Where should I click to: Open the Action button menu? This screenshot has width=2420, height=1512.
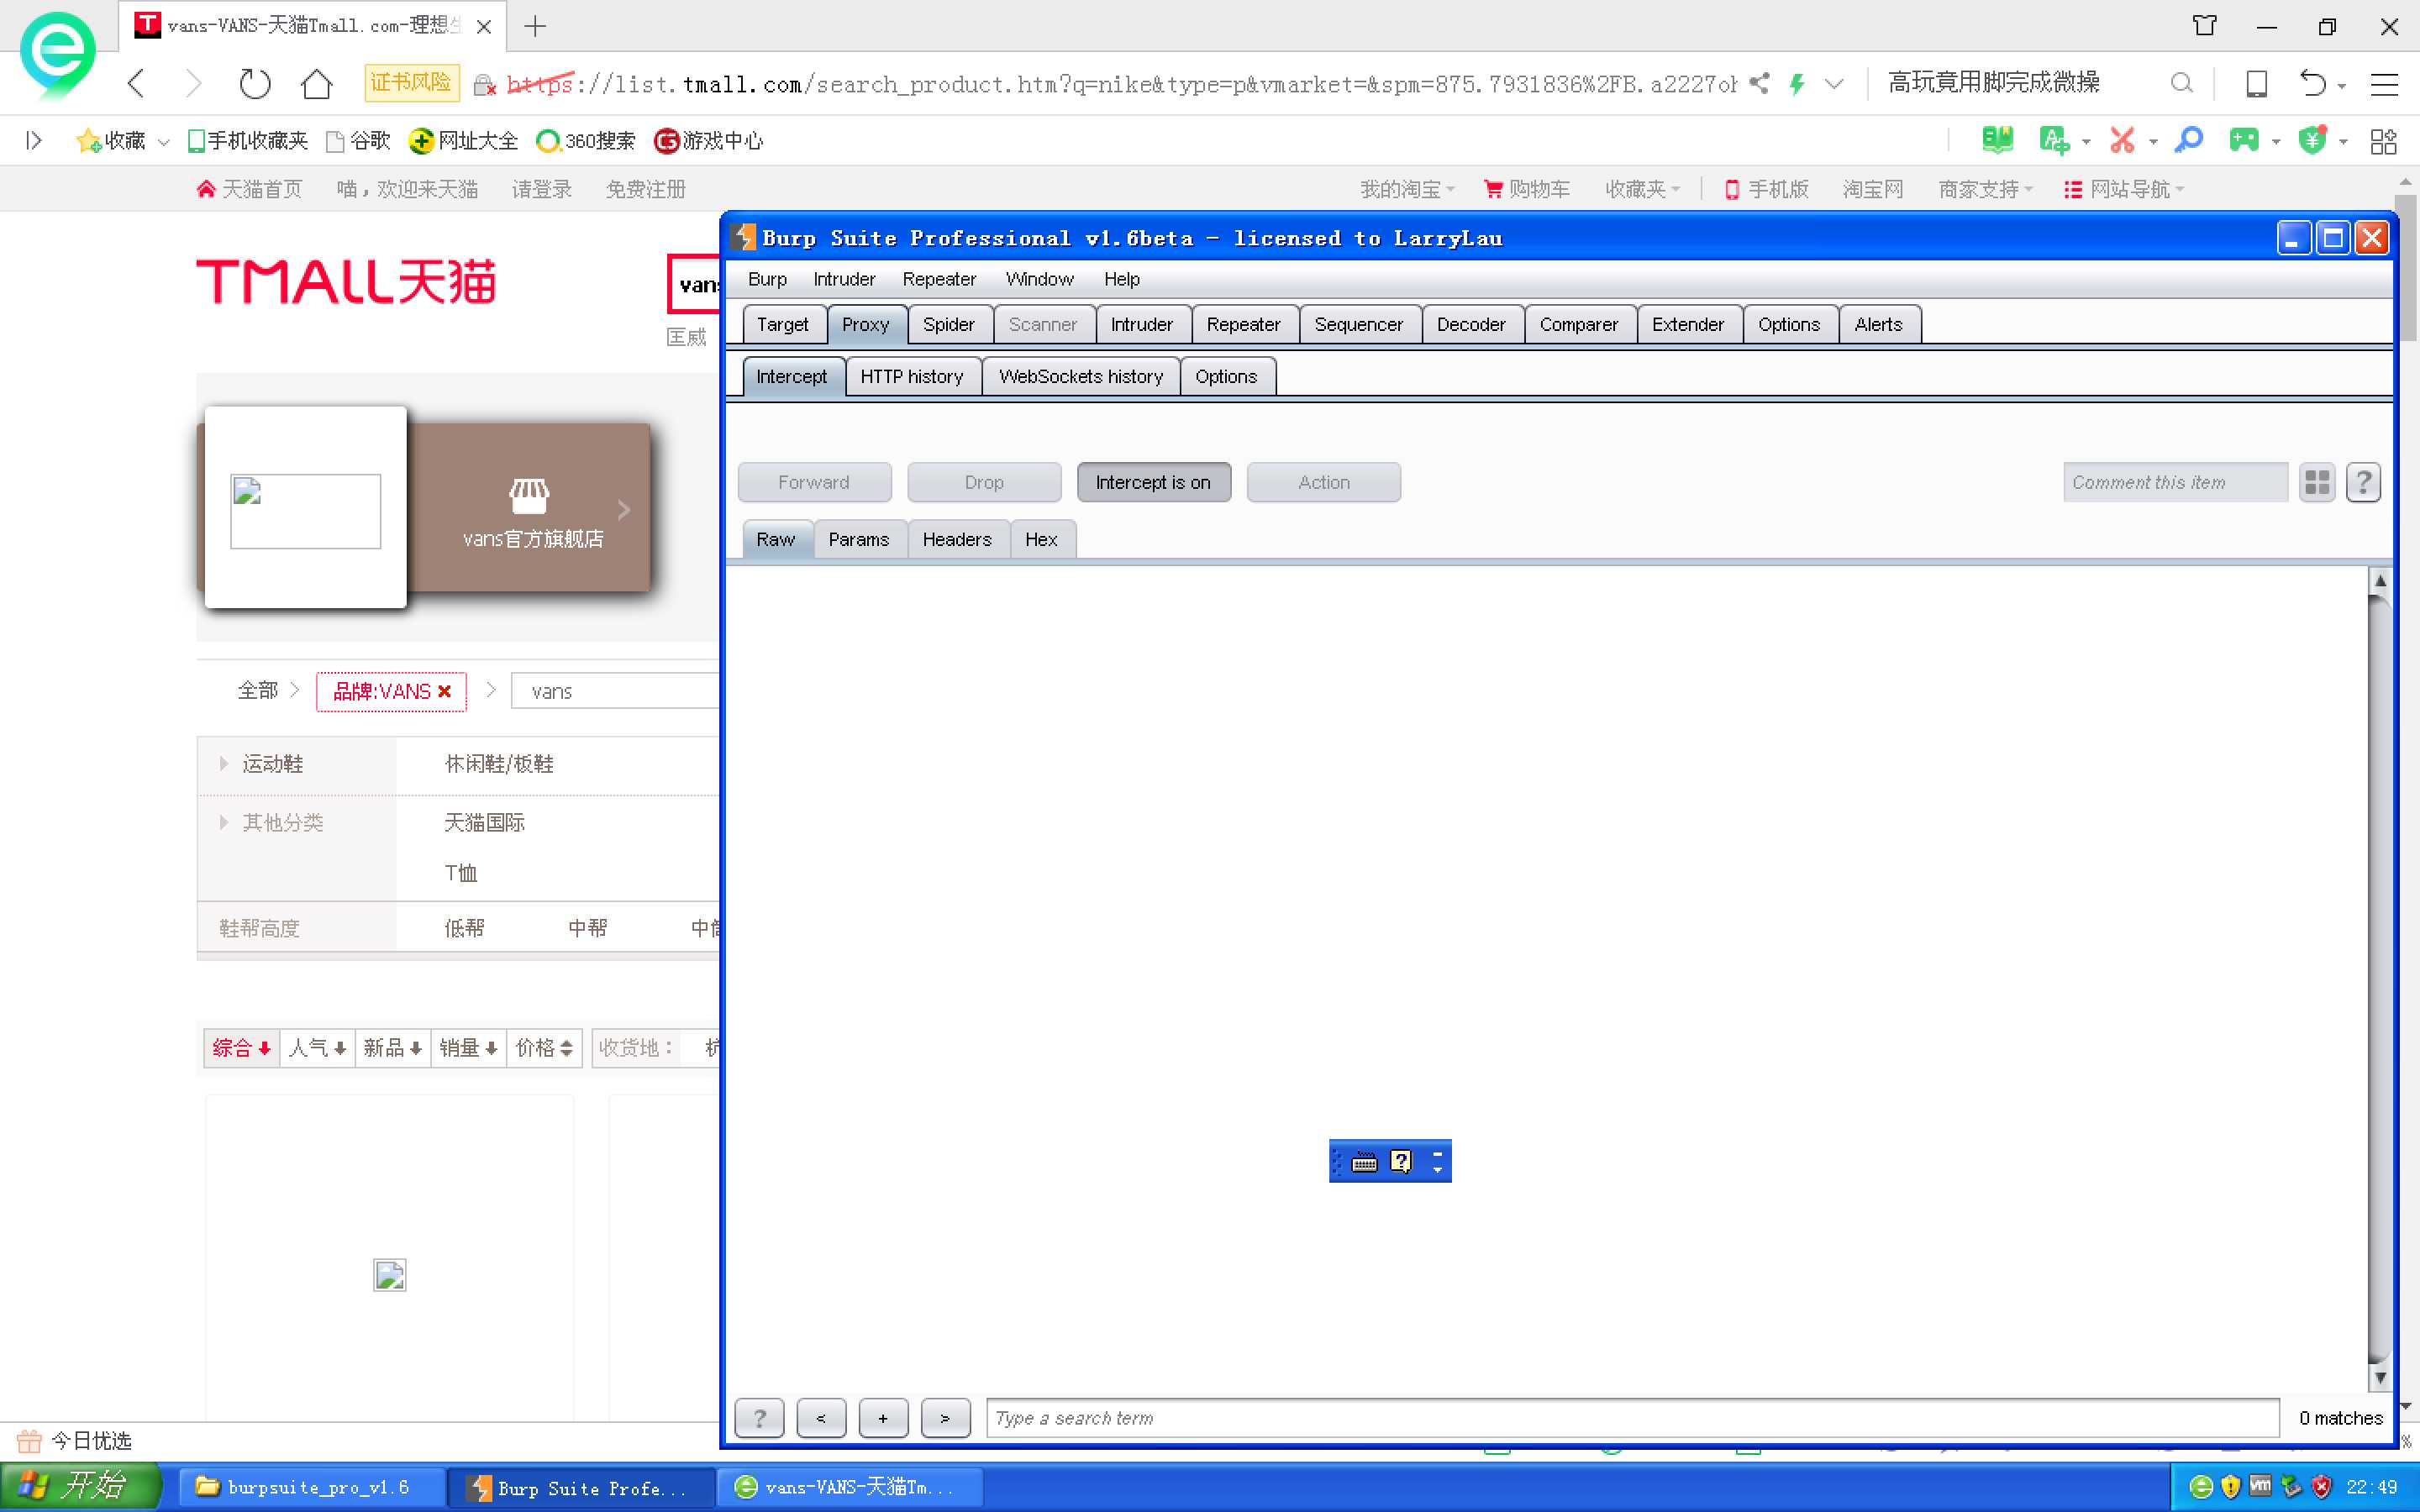point(1324,482)
